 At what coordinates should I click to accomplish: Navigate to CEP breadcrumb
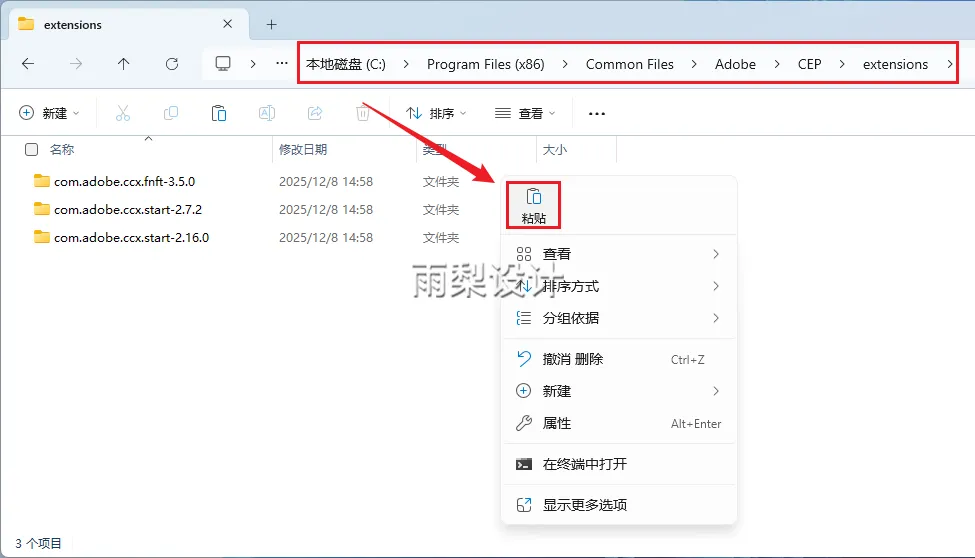point(810,64)
